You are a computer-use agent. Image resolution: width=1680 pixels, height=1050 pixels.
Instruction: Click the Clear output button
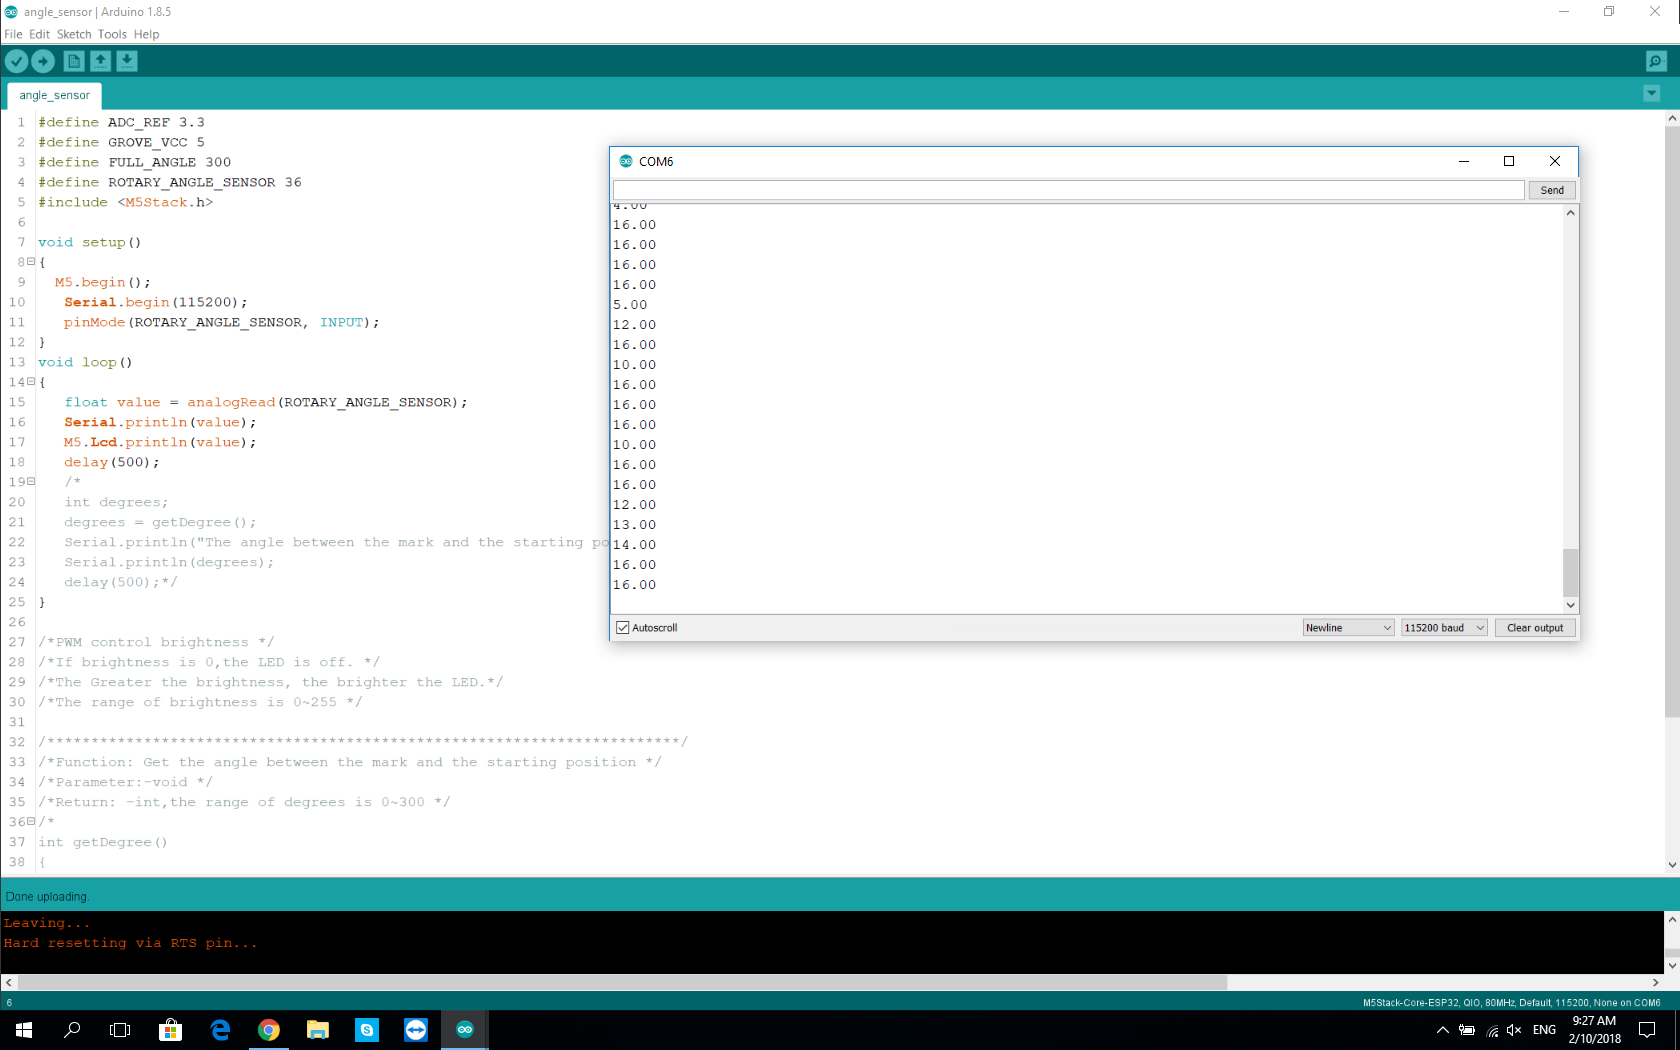(1534, 628)
